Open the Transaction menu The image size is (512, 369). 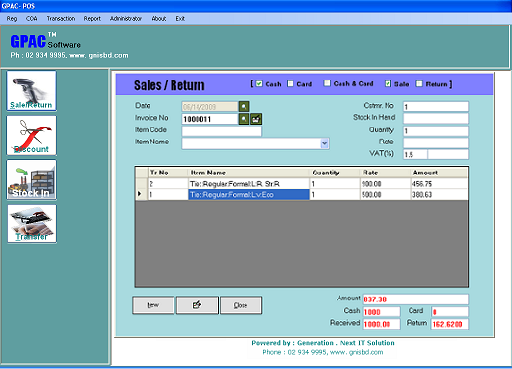tap(61, 19)
